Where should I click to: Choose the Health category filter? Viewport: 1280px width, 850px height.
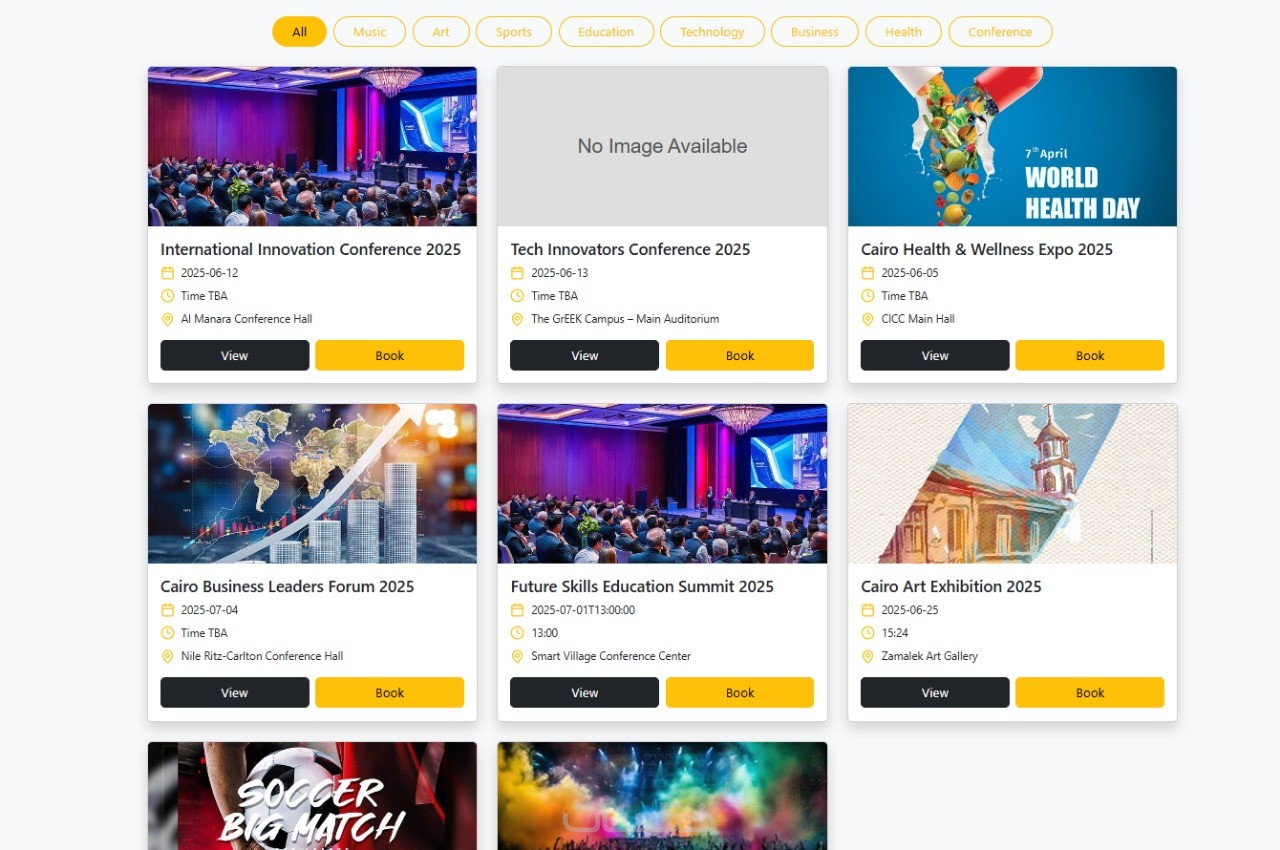[x=903, y=32]
